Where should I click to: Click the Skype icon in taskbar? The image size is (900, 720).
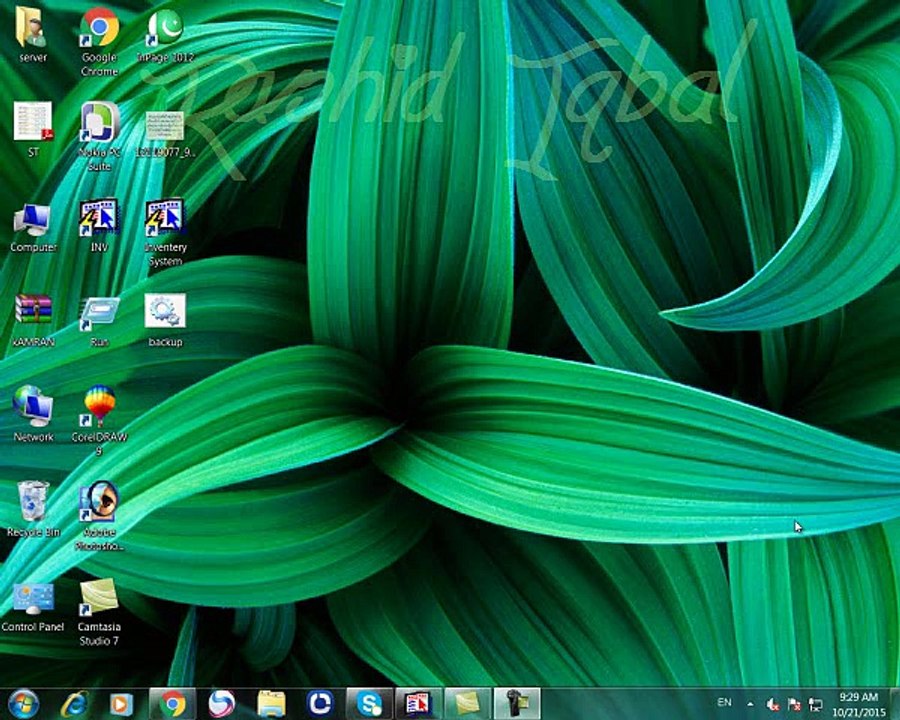click(369, 703)
